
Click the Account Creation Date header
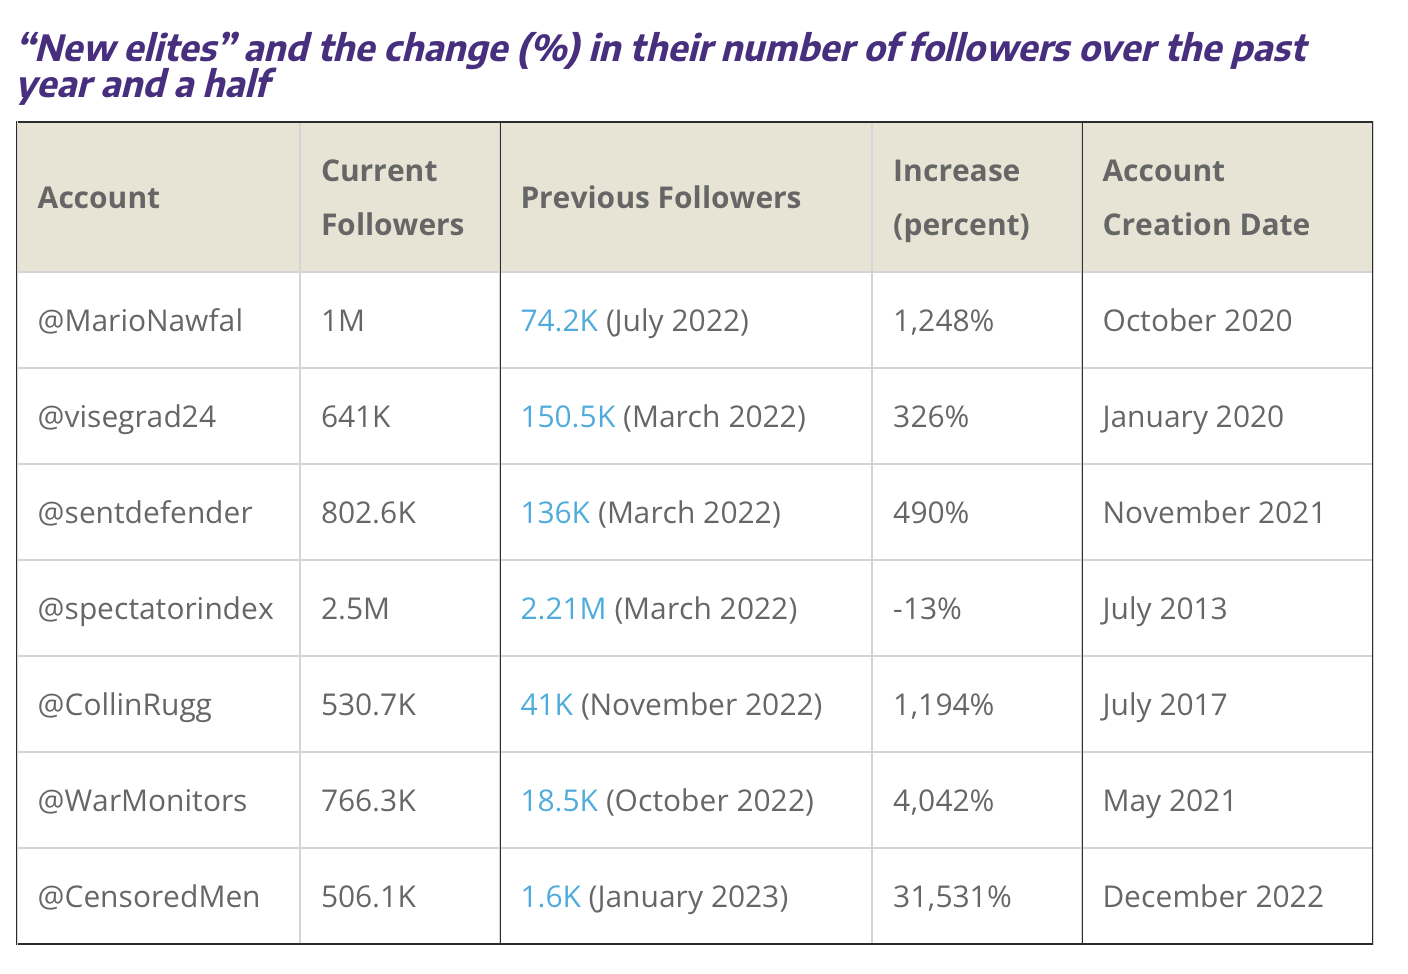(1205, 198)
